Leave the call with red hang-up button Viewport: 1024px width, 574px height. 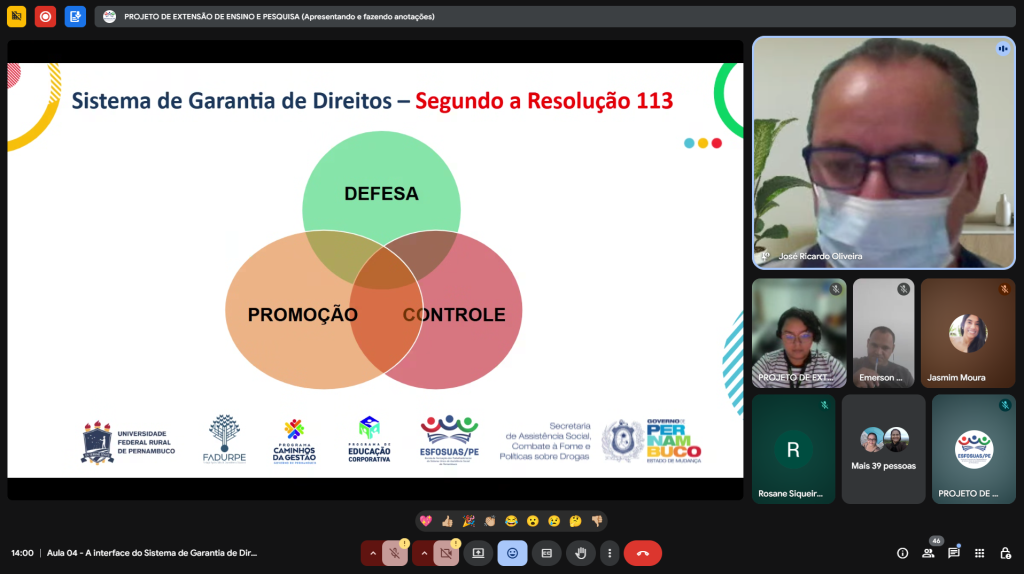(x=642, y=553)
